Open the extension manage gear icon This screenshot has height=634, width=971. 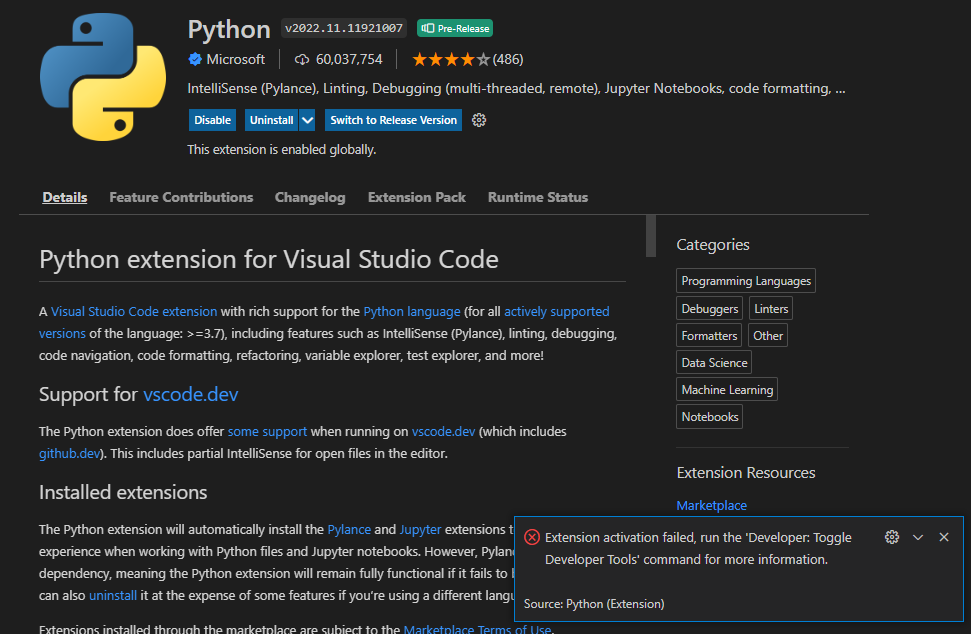tap(479, 120)
